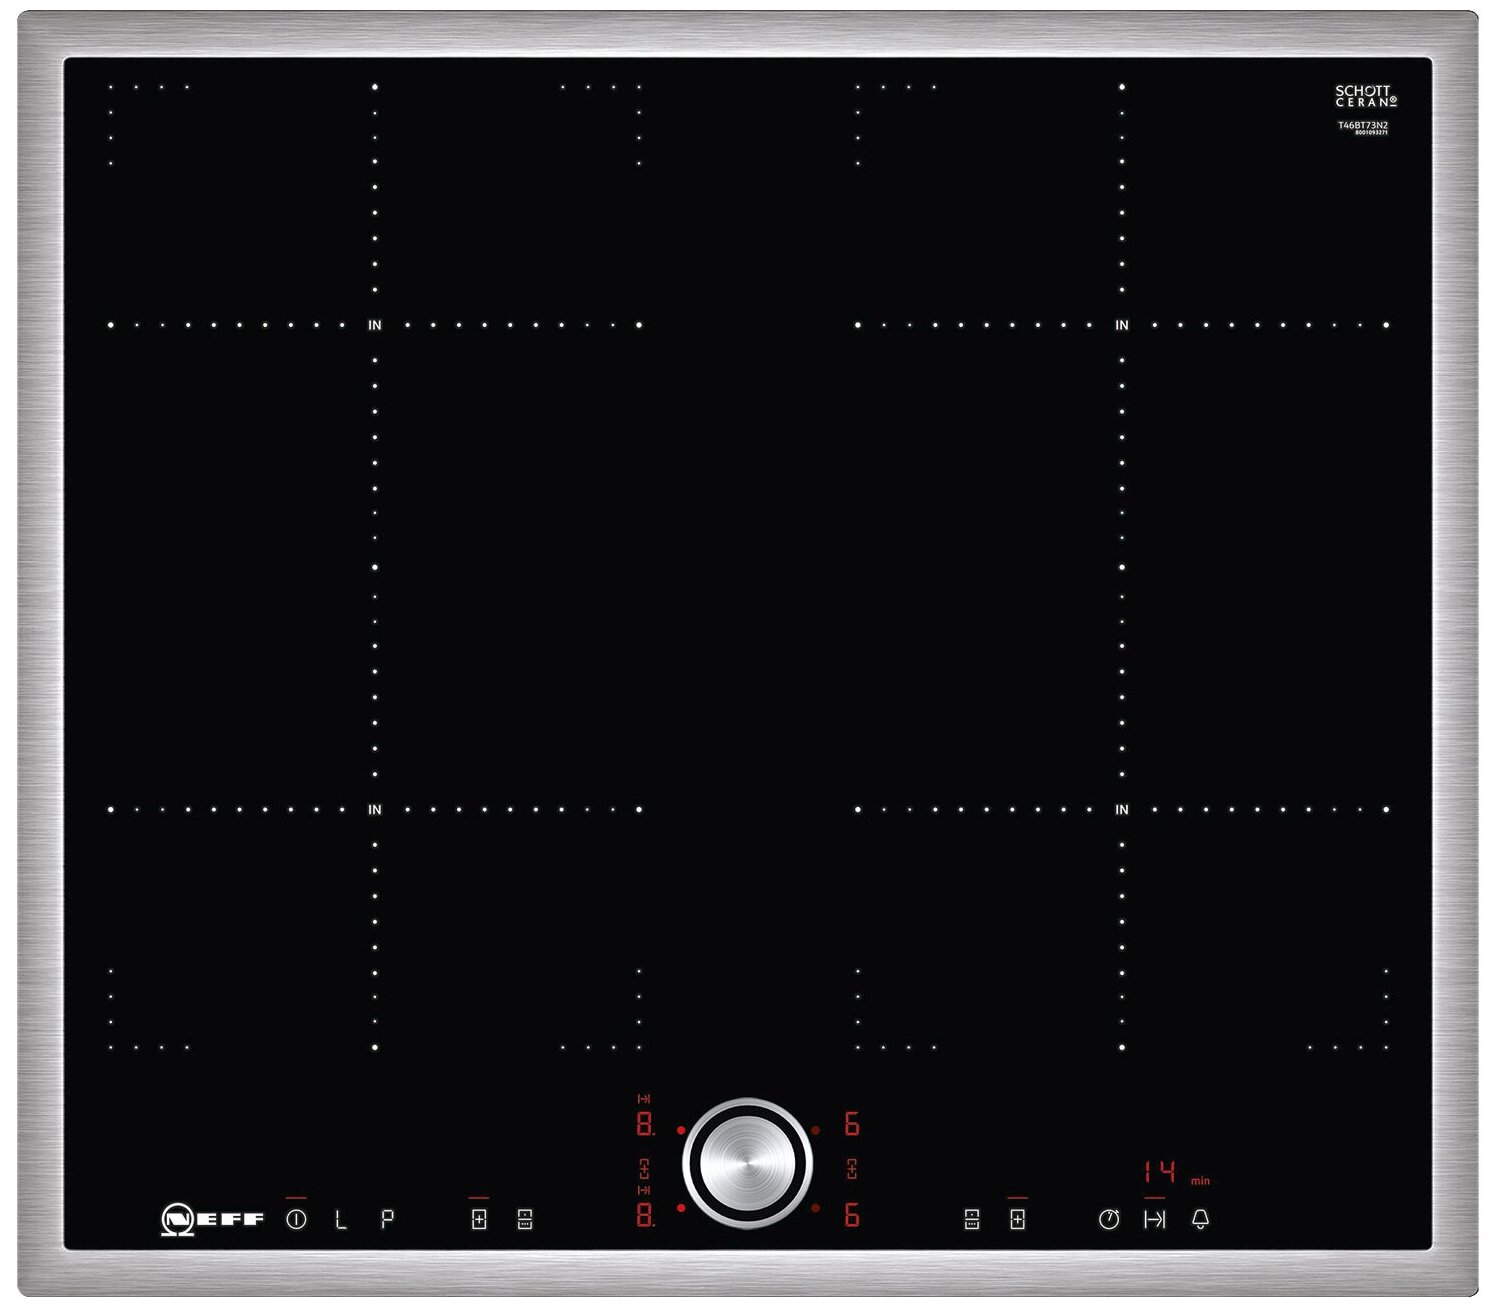The width and height of the screenshot is (1492, 1308).
Task: Tap the upper-left 'IN' induction marker
Action: 375,325
